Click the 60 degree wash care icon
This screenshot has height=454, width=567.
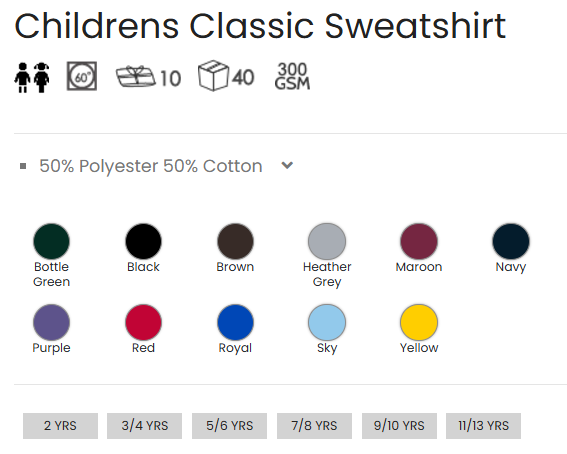point(82,76)
